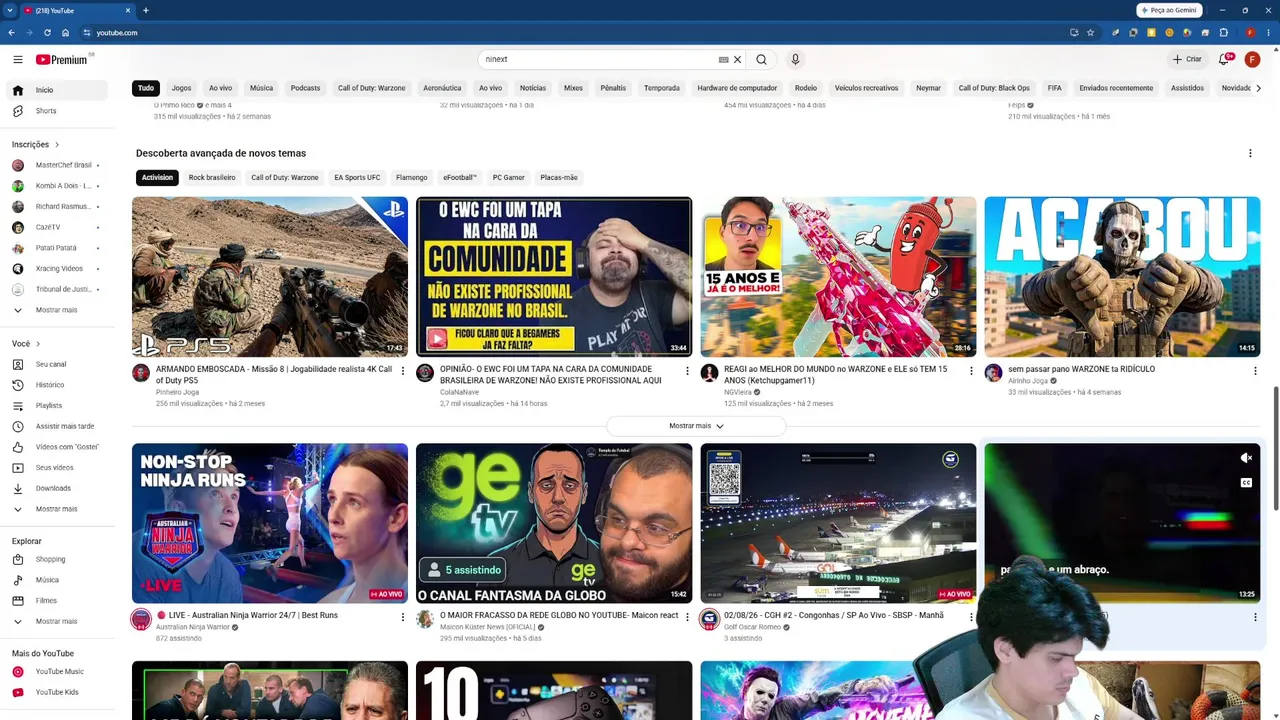Click the YouTube search input field
Viewport: 1280px width, 720px height.
coord(598,60)
